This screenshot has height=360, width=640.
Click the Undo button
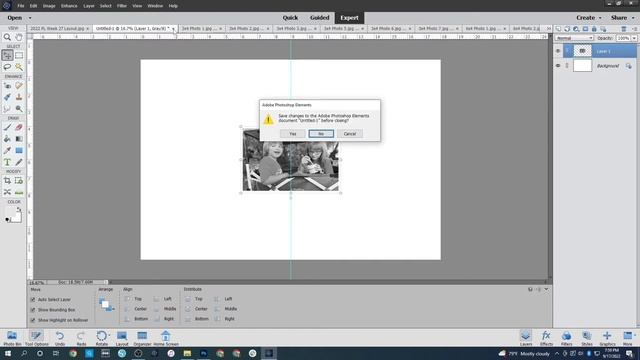[60, 338]
